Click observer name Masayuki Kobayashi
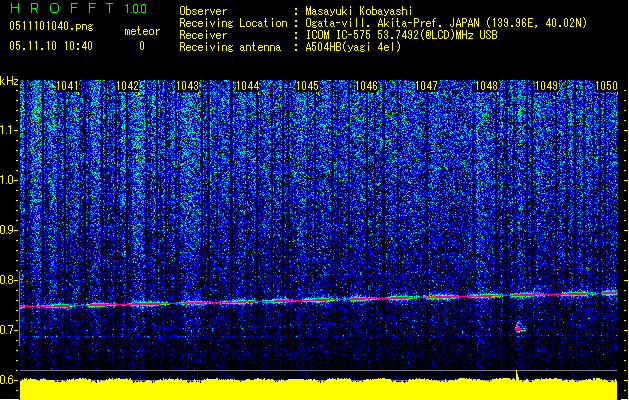Viewport: 629px width, 400px height. (x=358, y=11)
